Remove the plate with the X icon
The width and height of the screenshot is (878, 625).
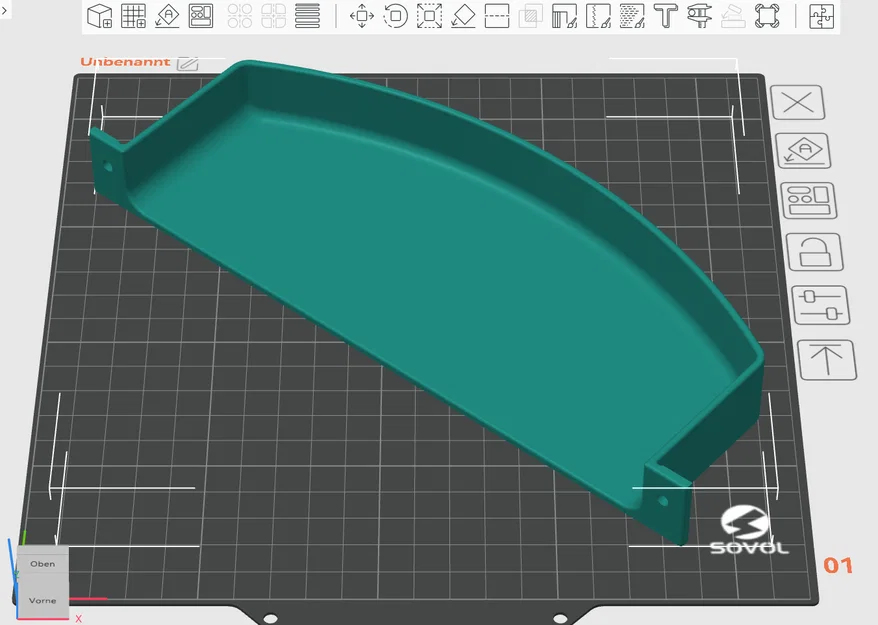(x=798, y=102)
